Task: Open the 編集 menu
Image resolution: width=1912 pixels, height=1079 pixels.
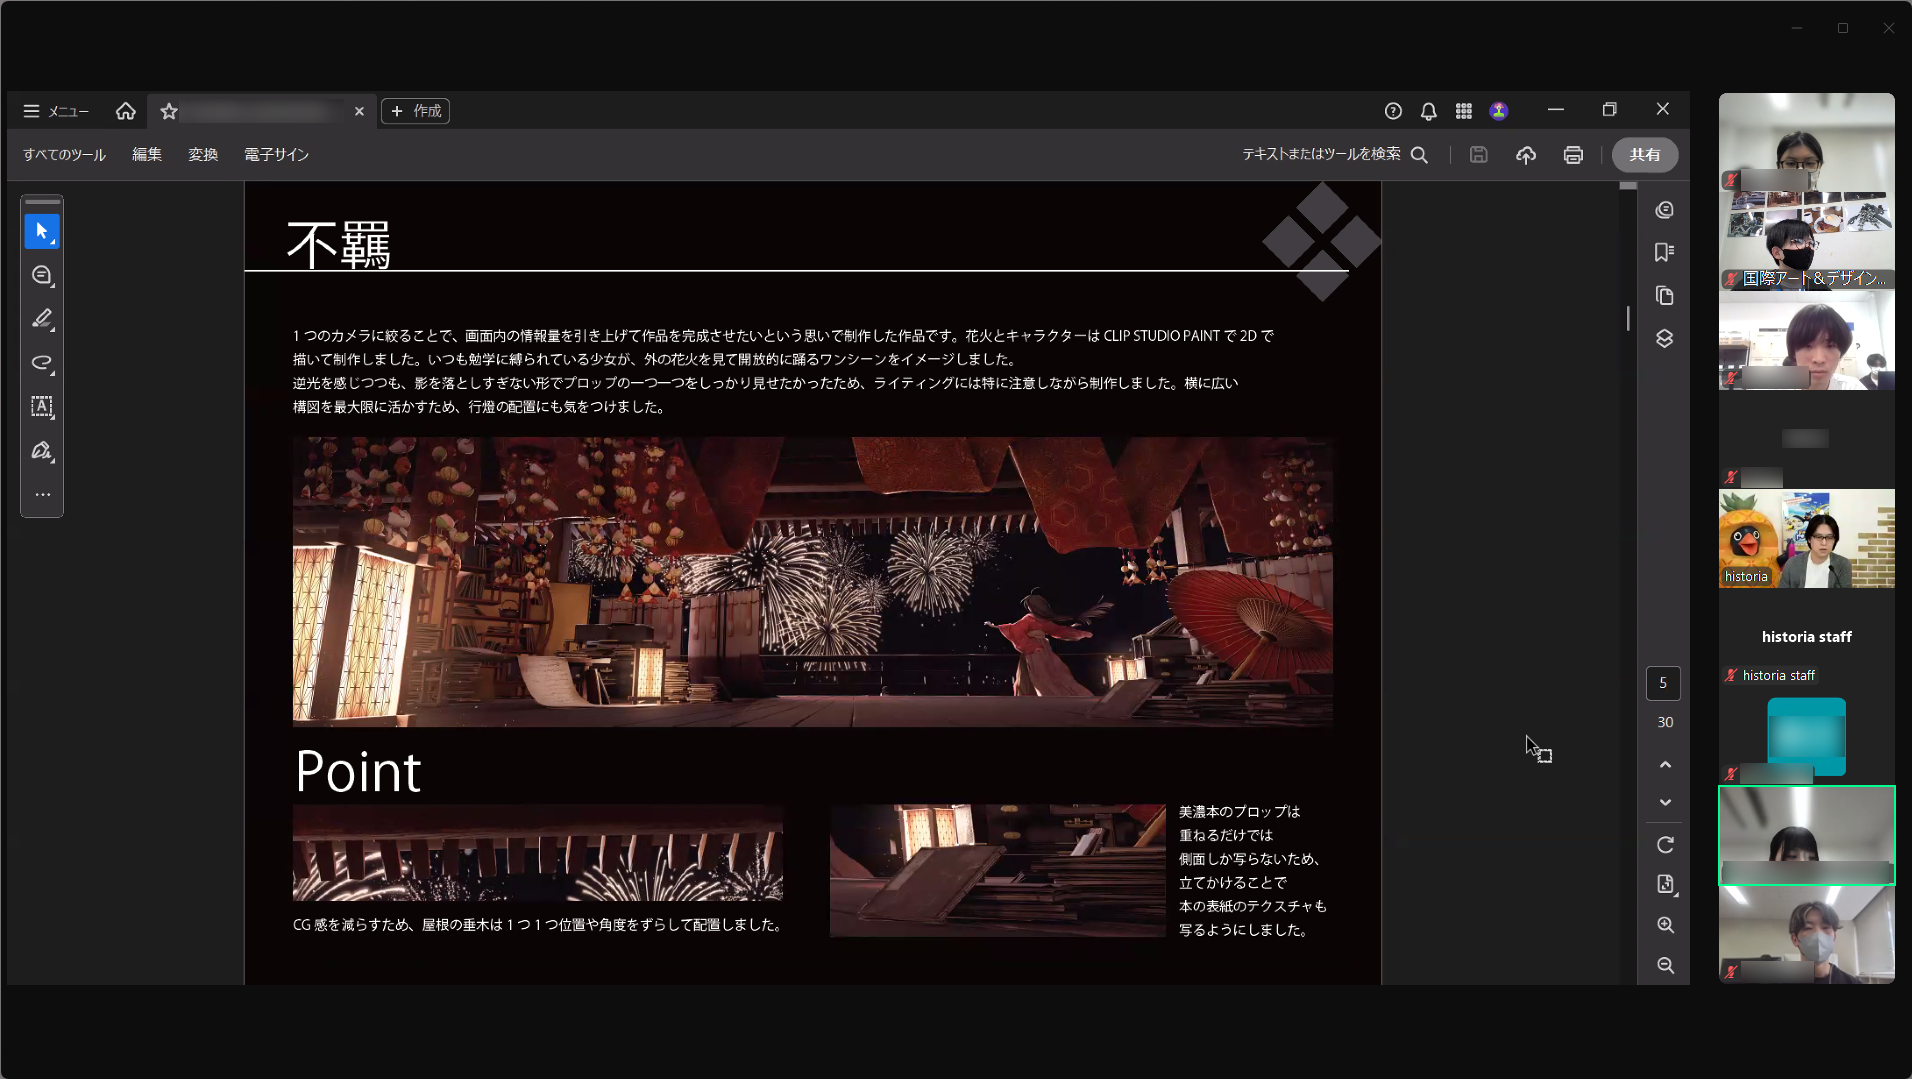Action: pyautogui.click(x=147, y=155)
